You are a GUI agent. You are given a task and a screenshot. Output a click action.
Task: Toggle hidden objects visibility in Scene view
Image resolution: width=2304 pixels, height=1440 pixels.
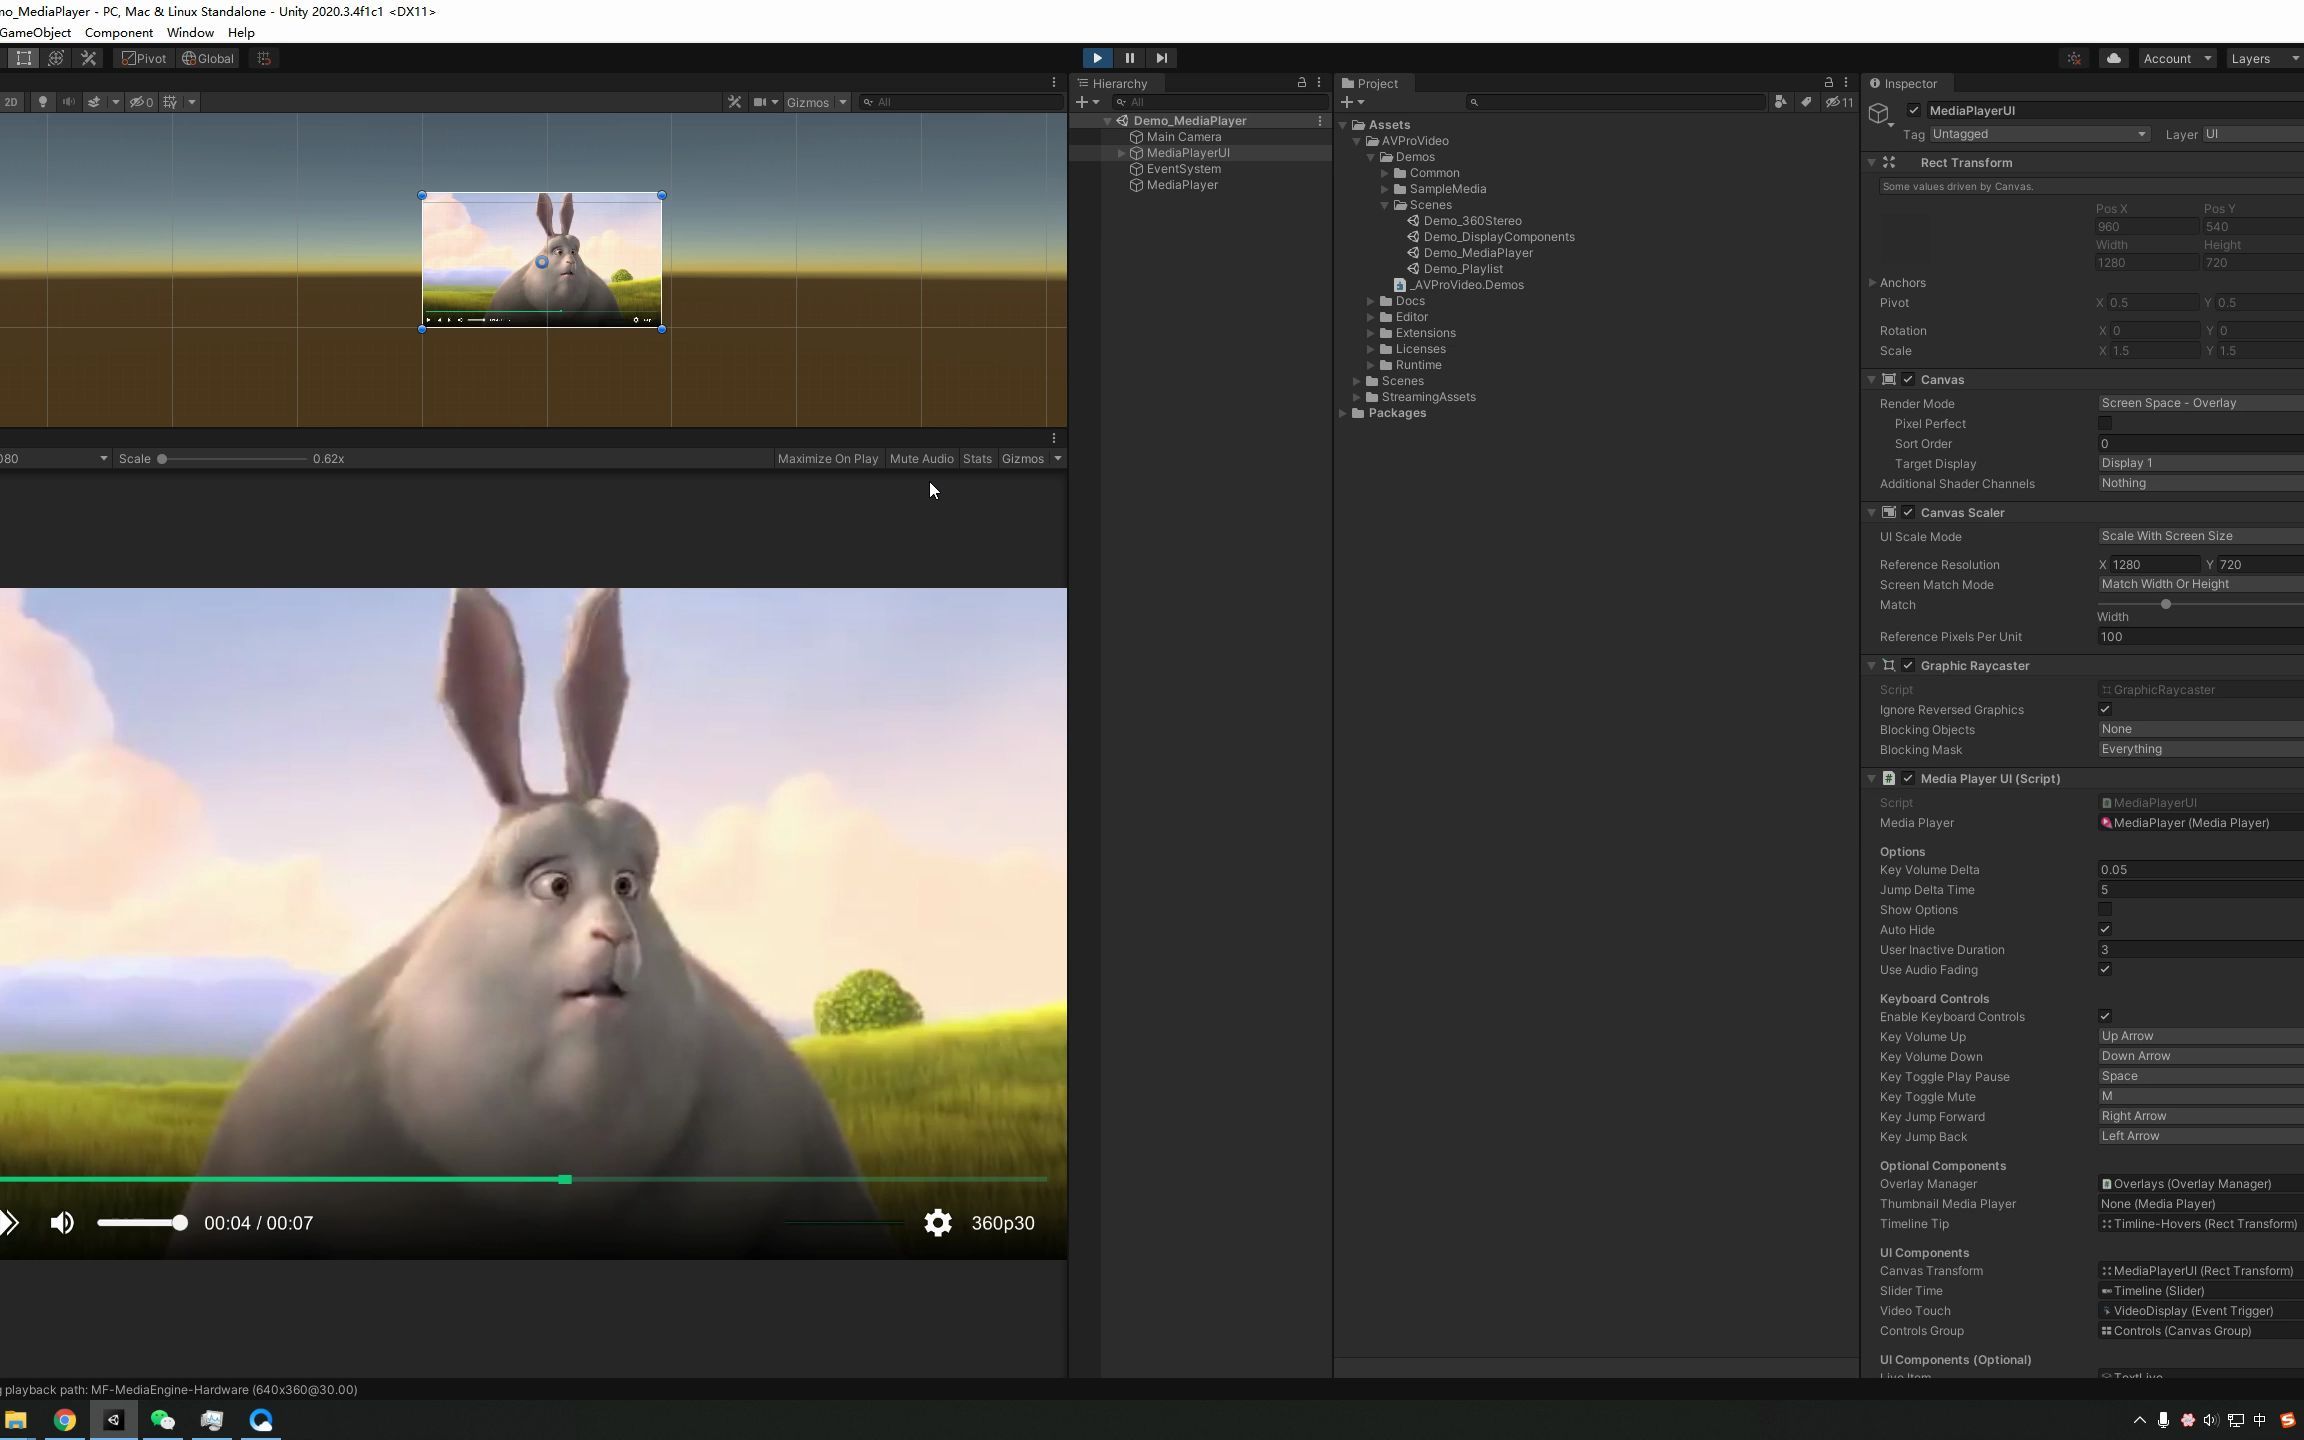(x=142, y=102)
